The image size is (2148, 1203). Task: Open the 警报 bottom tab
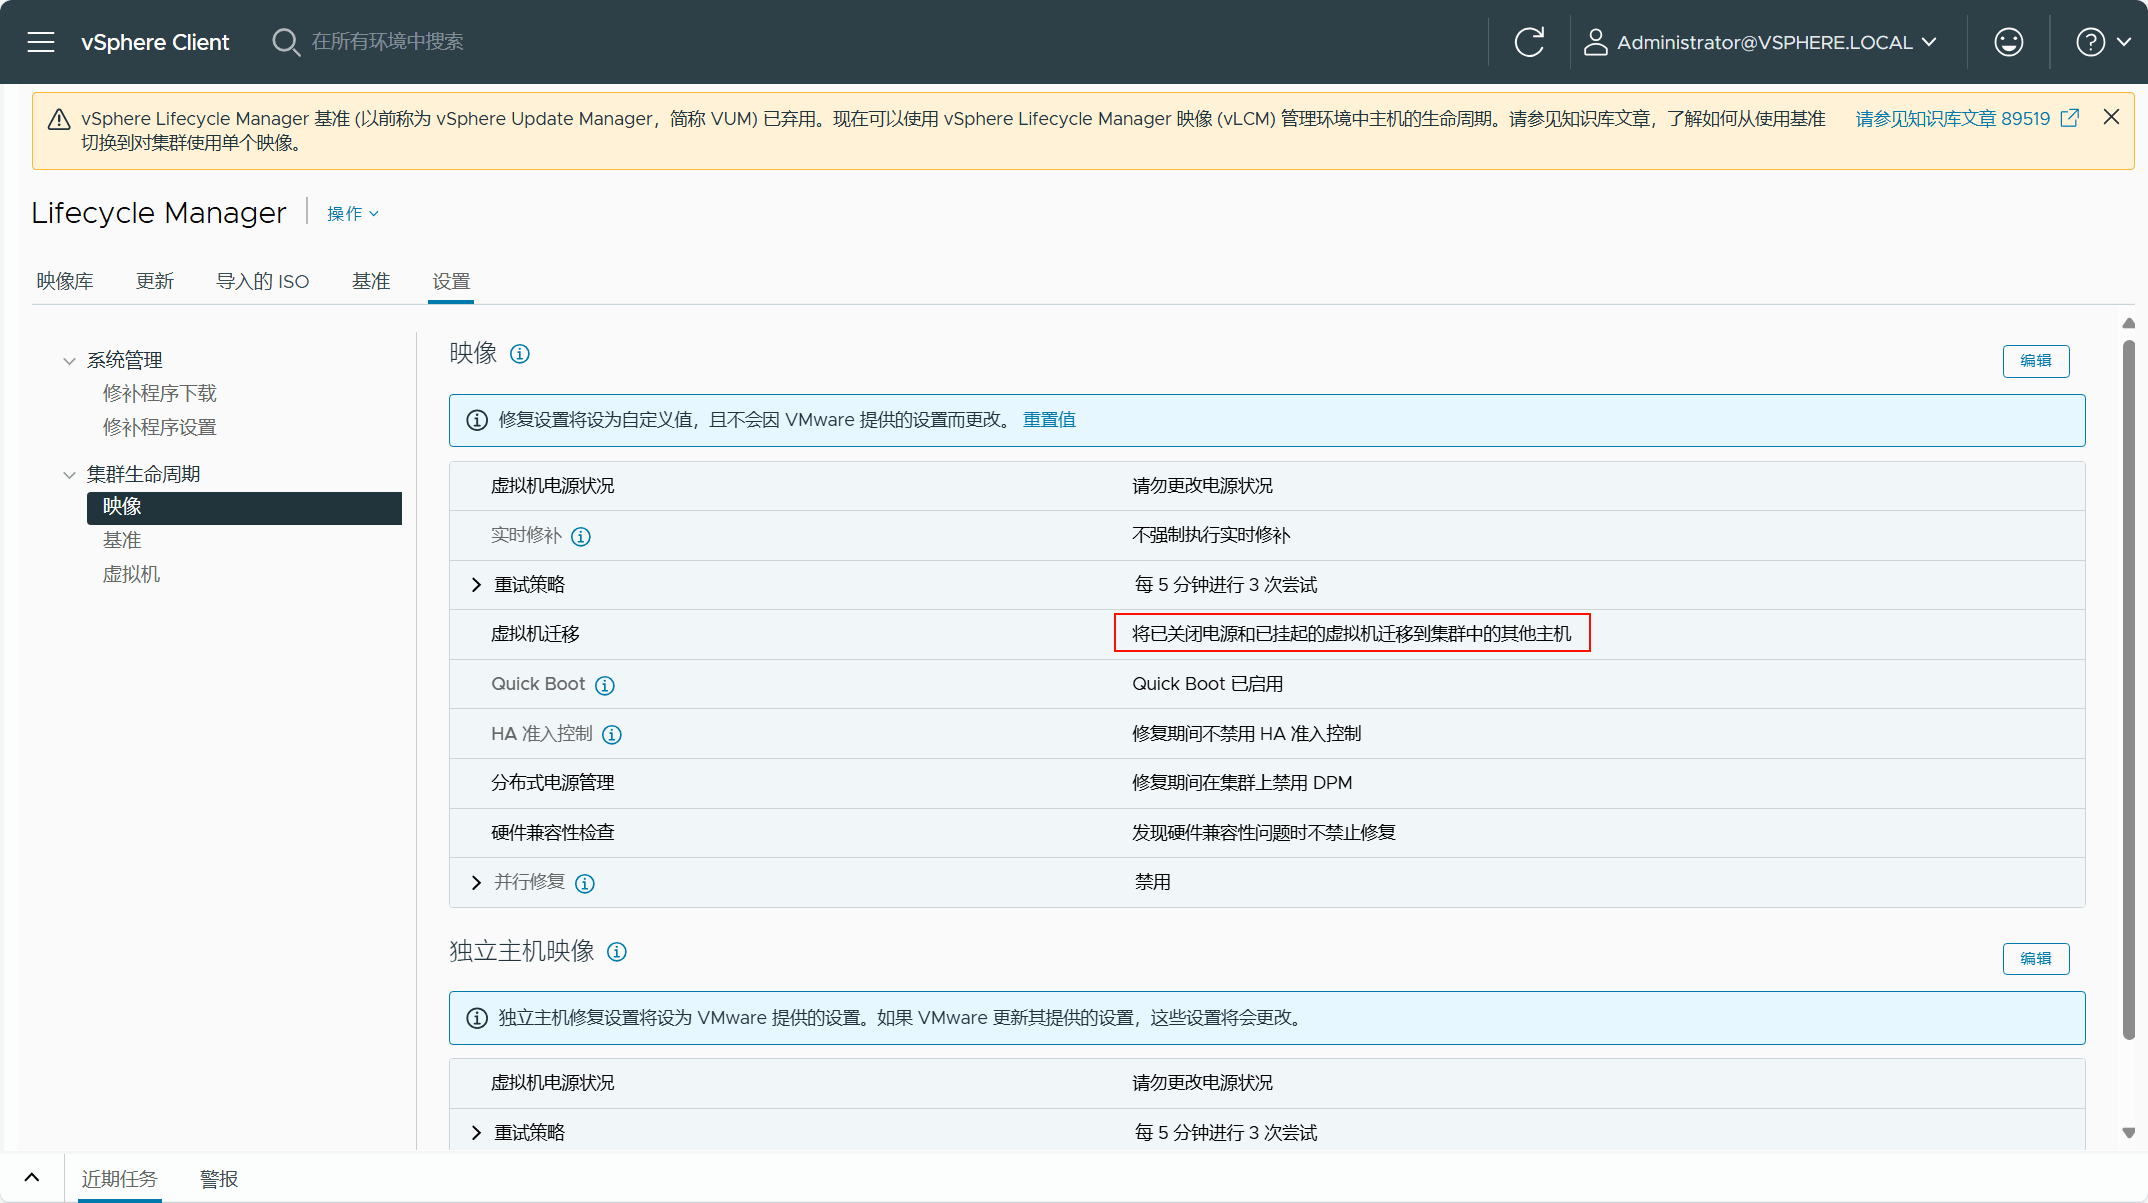(x=219, y=1178)
